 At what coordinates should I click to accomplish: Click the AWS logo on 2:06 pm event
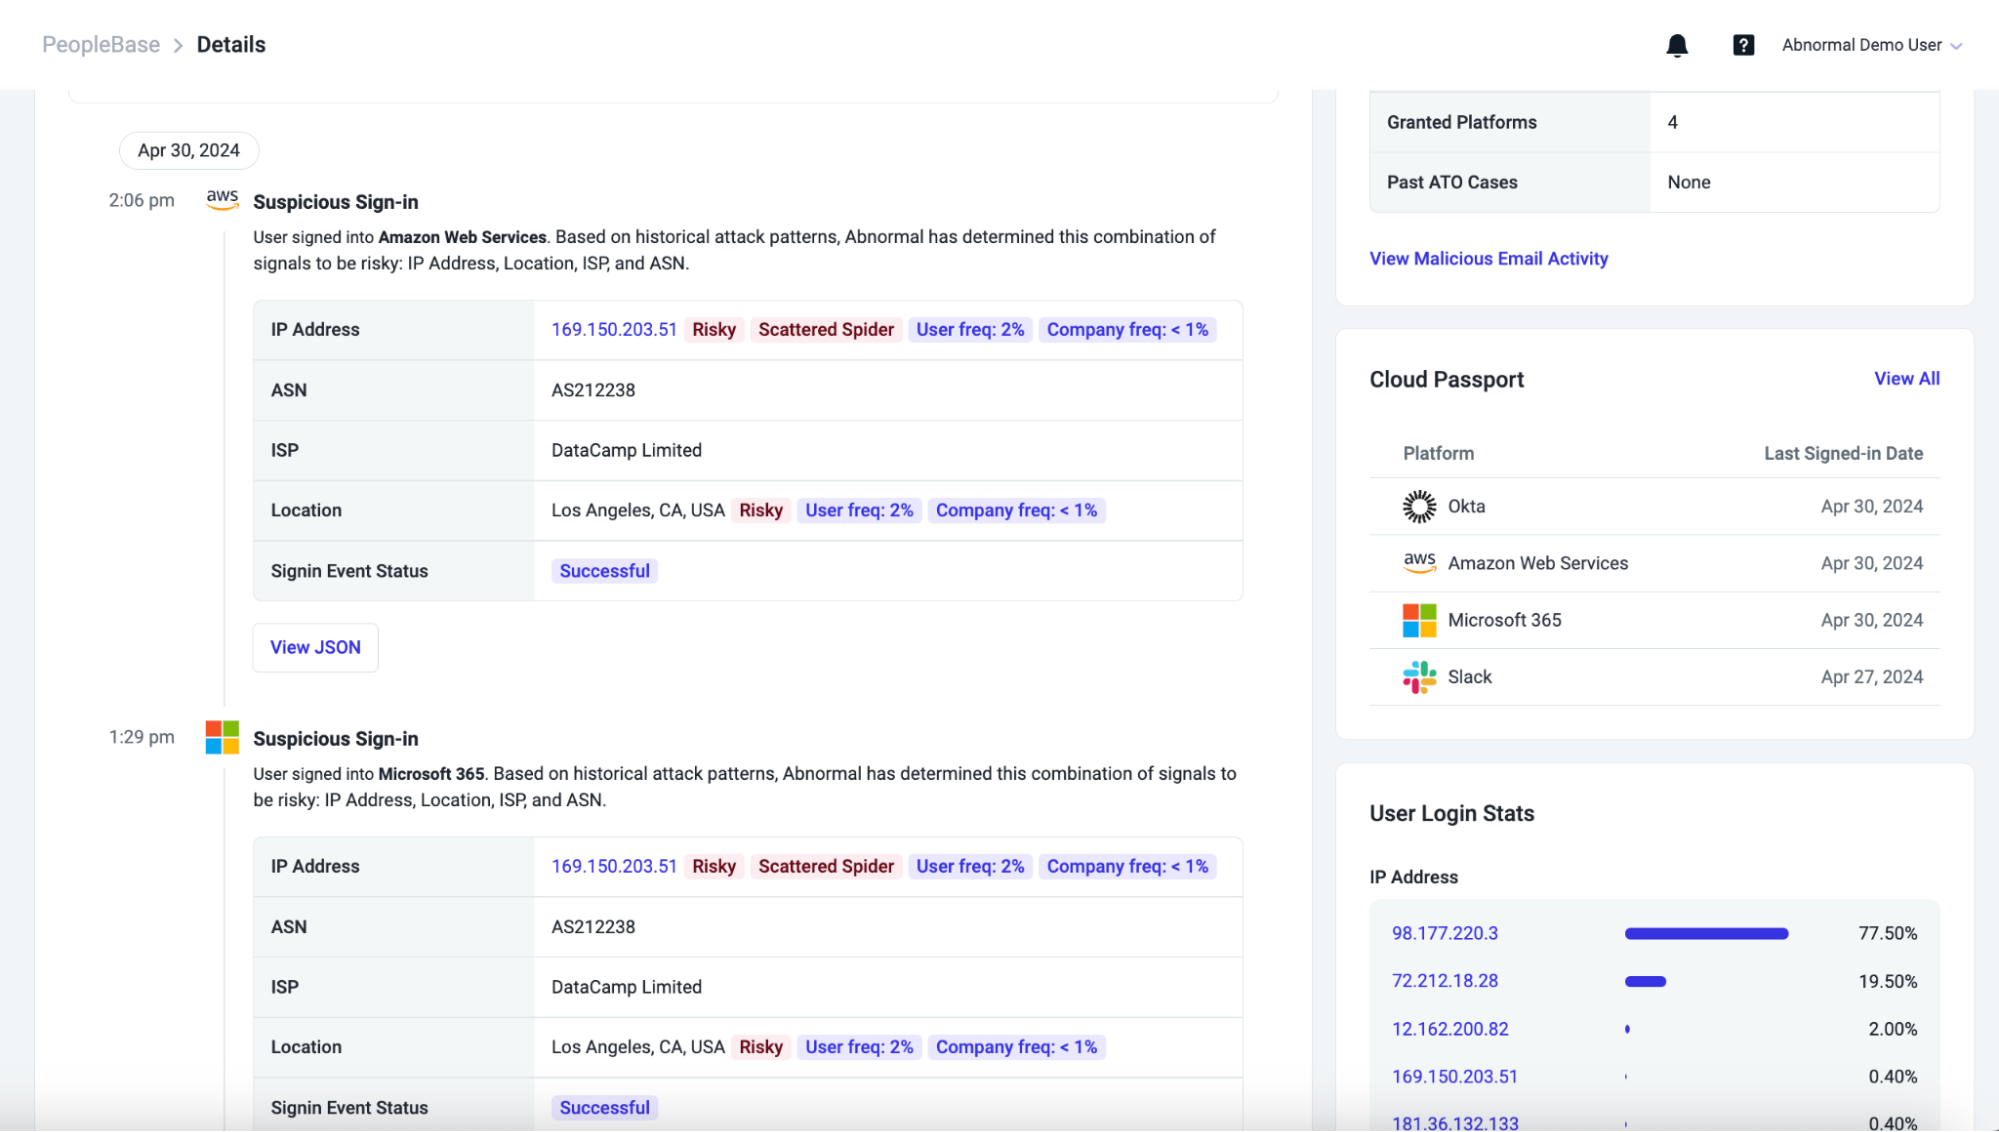[222, 199]
